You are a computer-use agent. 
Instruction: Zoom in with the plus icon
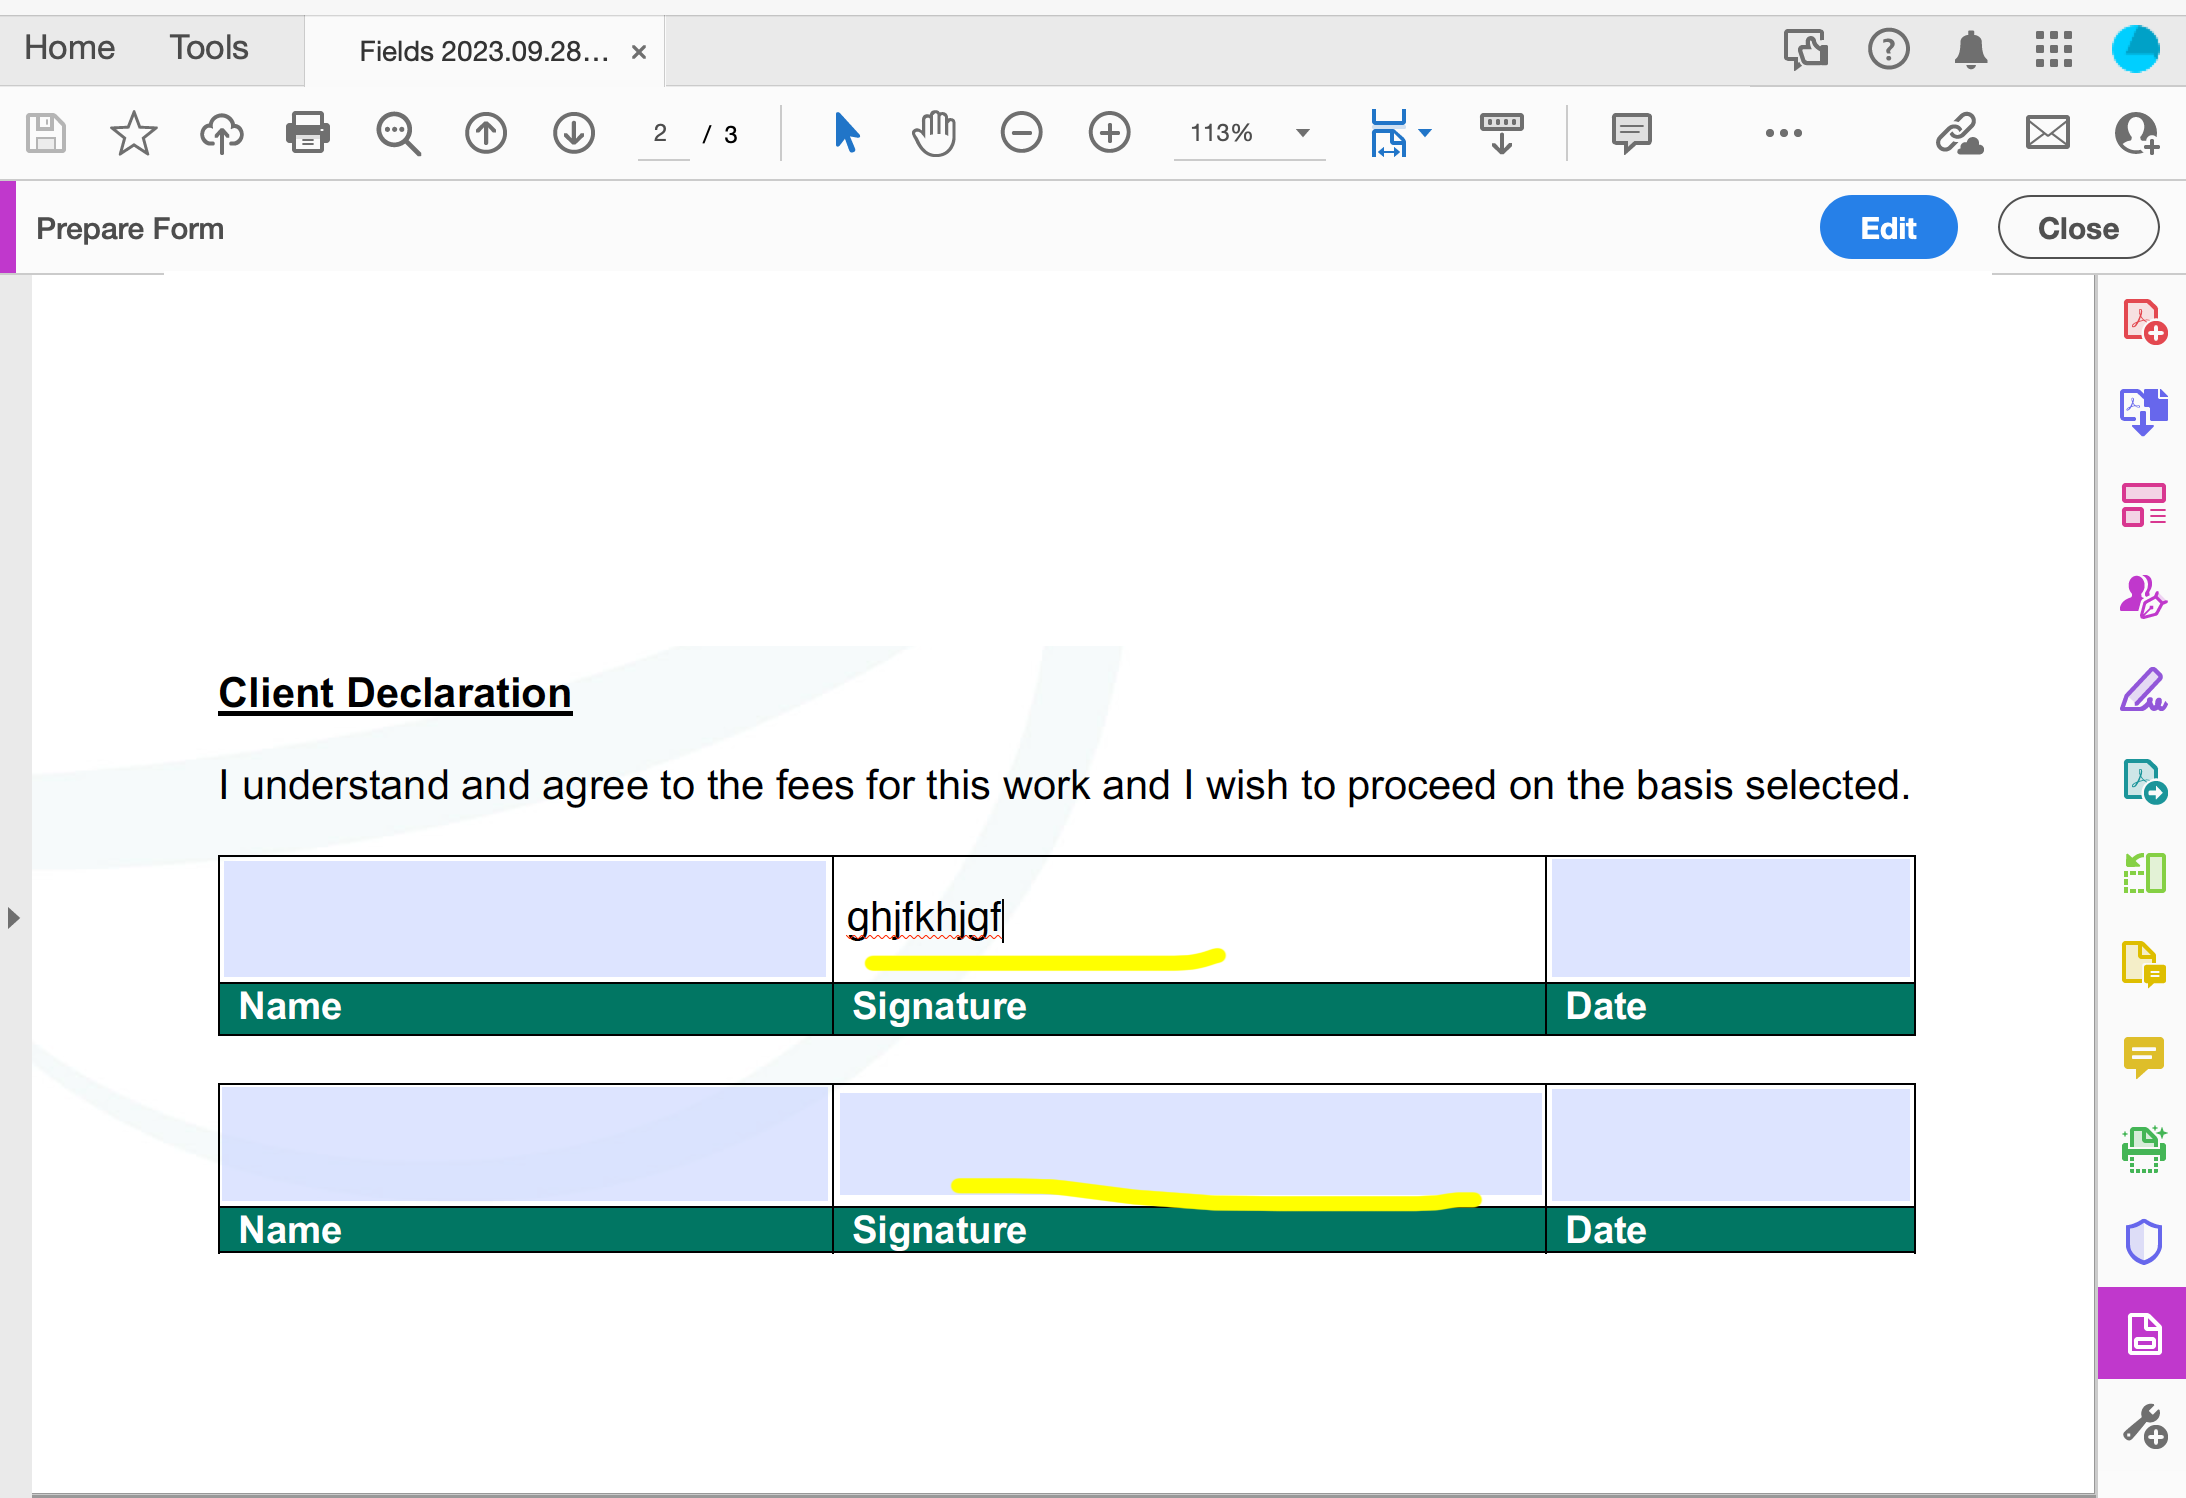1109,133
